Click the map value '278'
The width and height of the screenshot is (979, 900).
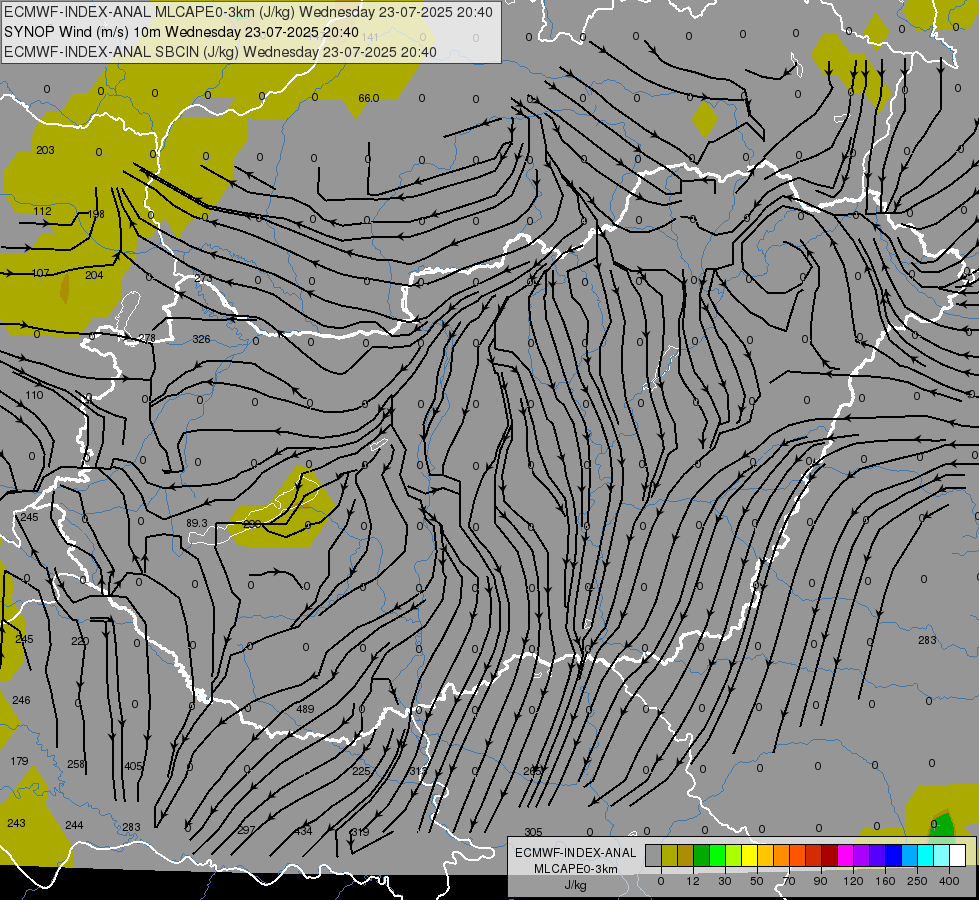[x=147, y=338]
